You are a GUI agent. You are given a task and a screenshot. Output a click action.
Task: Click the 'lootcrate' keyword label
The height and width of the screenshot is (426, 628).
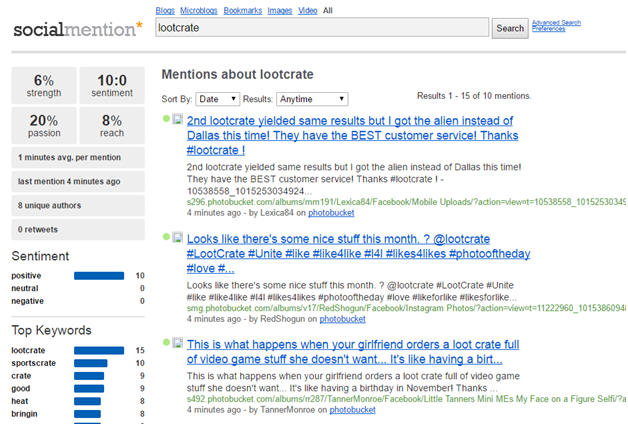point(28,350)
